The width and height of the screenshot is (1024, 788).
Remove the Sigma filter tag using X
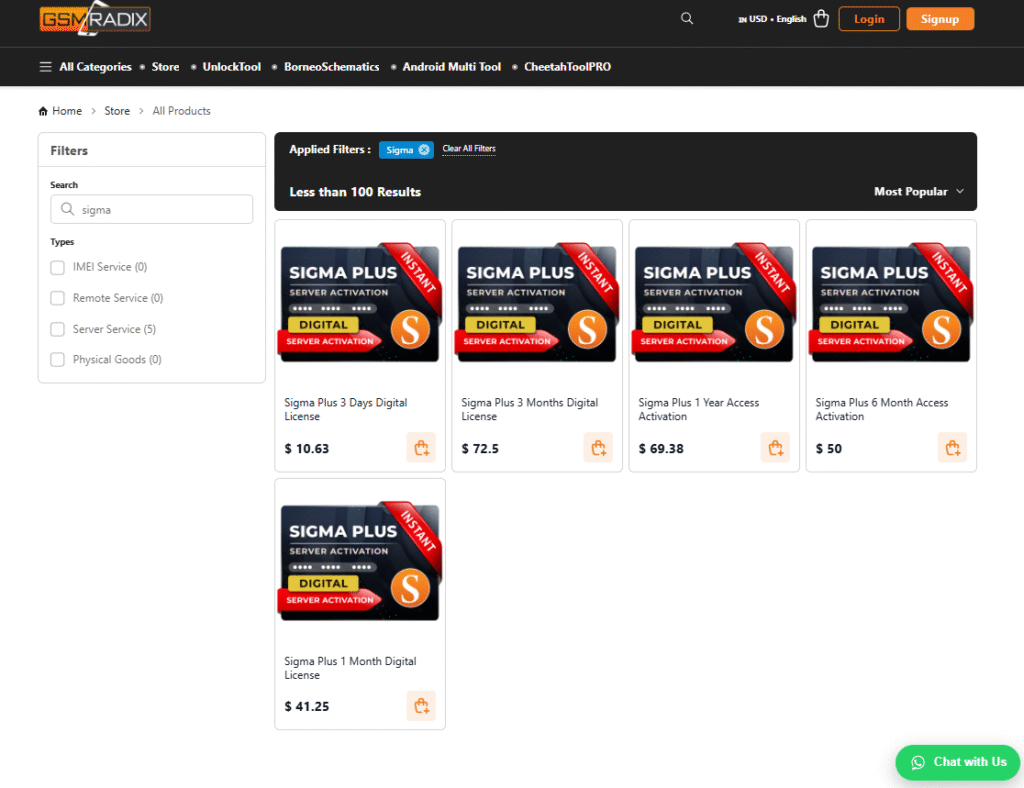pos(424,150)
